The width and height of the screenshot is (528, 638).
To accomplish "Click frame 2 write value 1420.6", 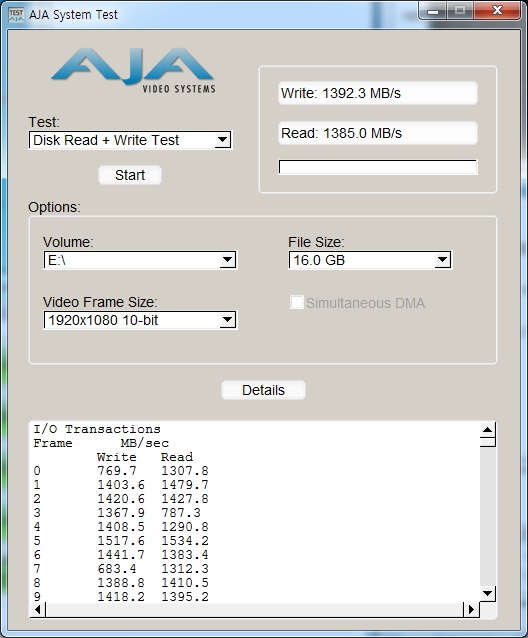I will coord(121,498).
